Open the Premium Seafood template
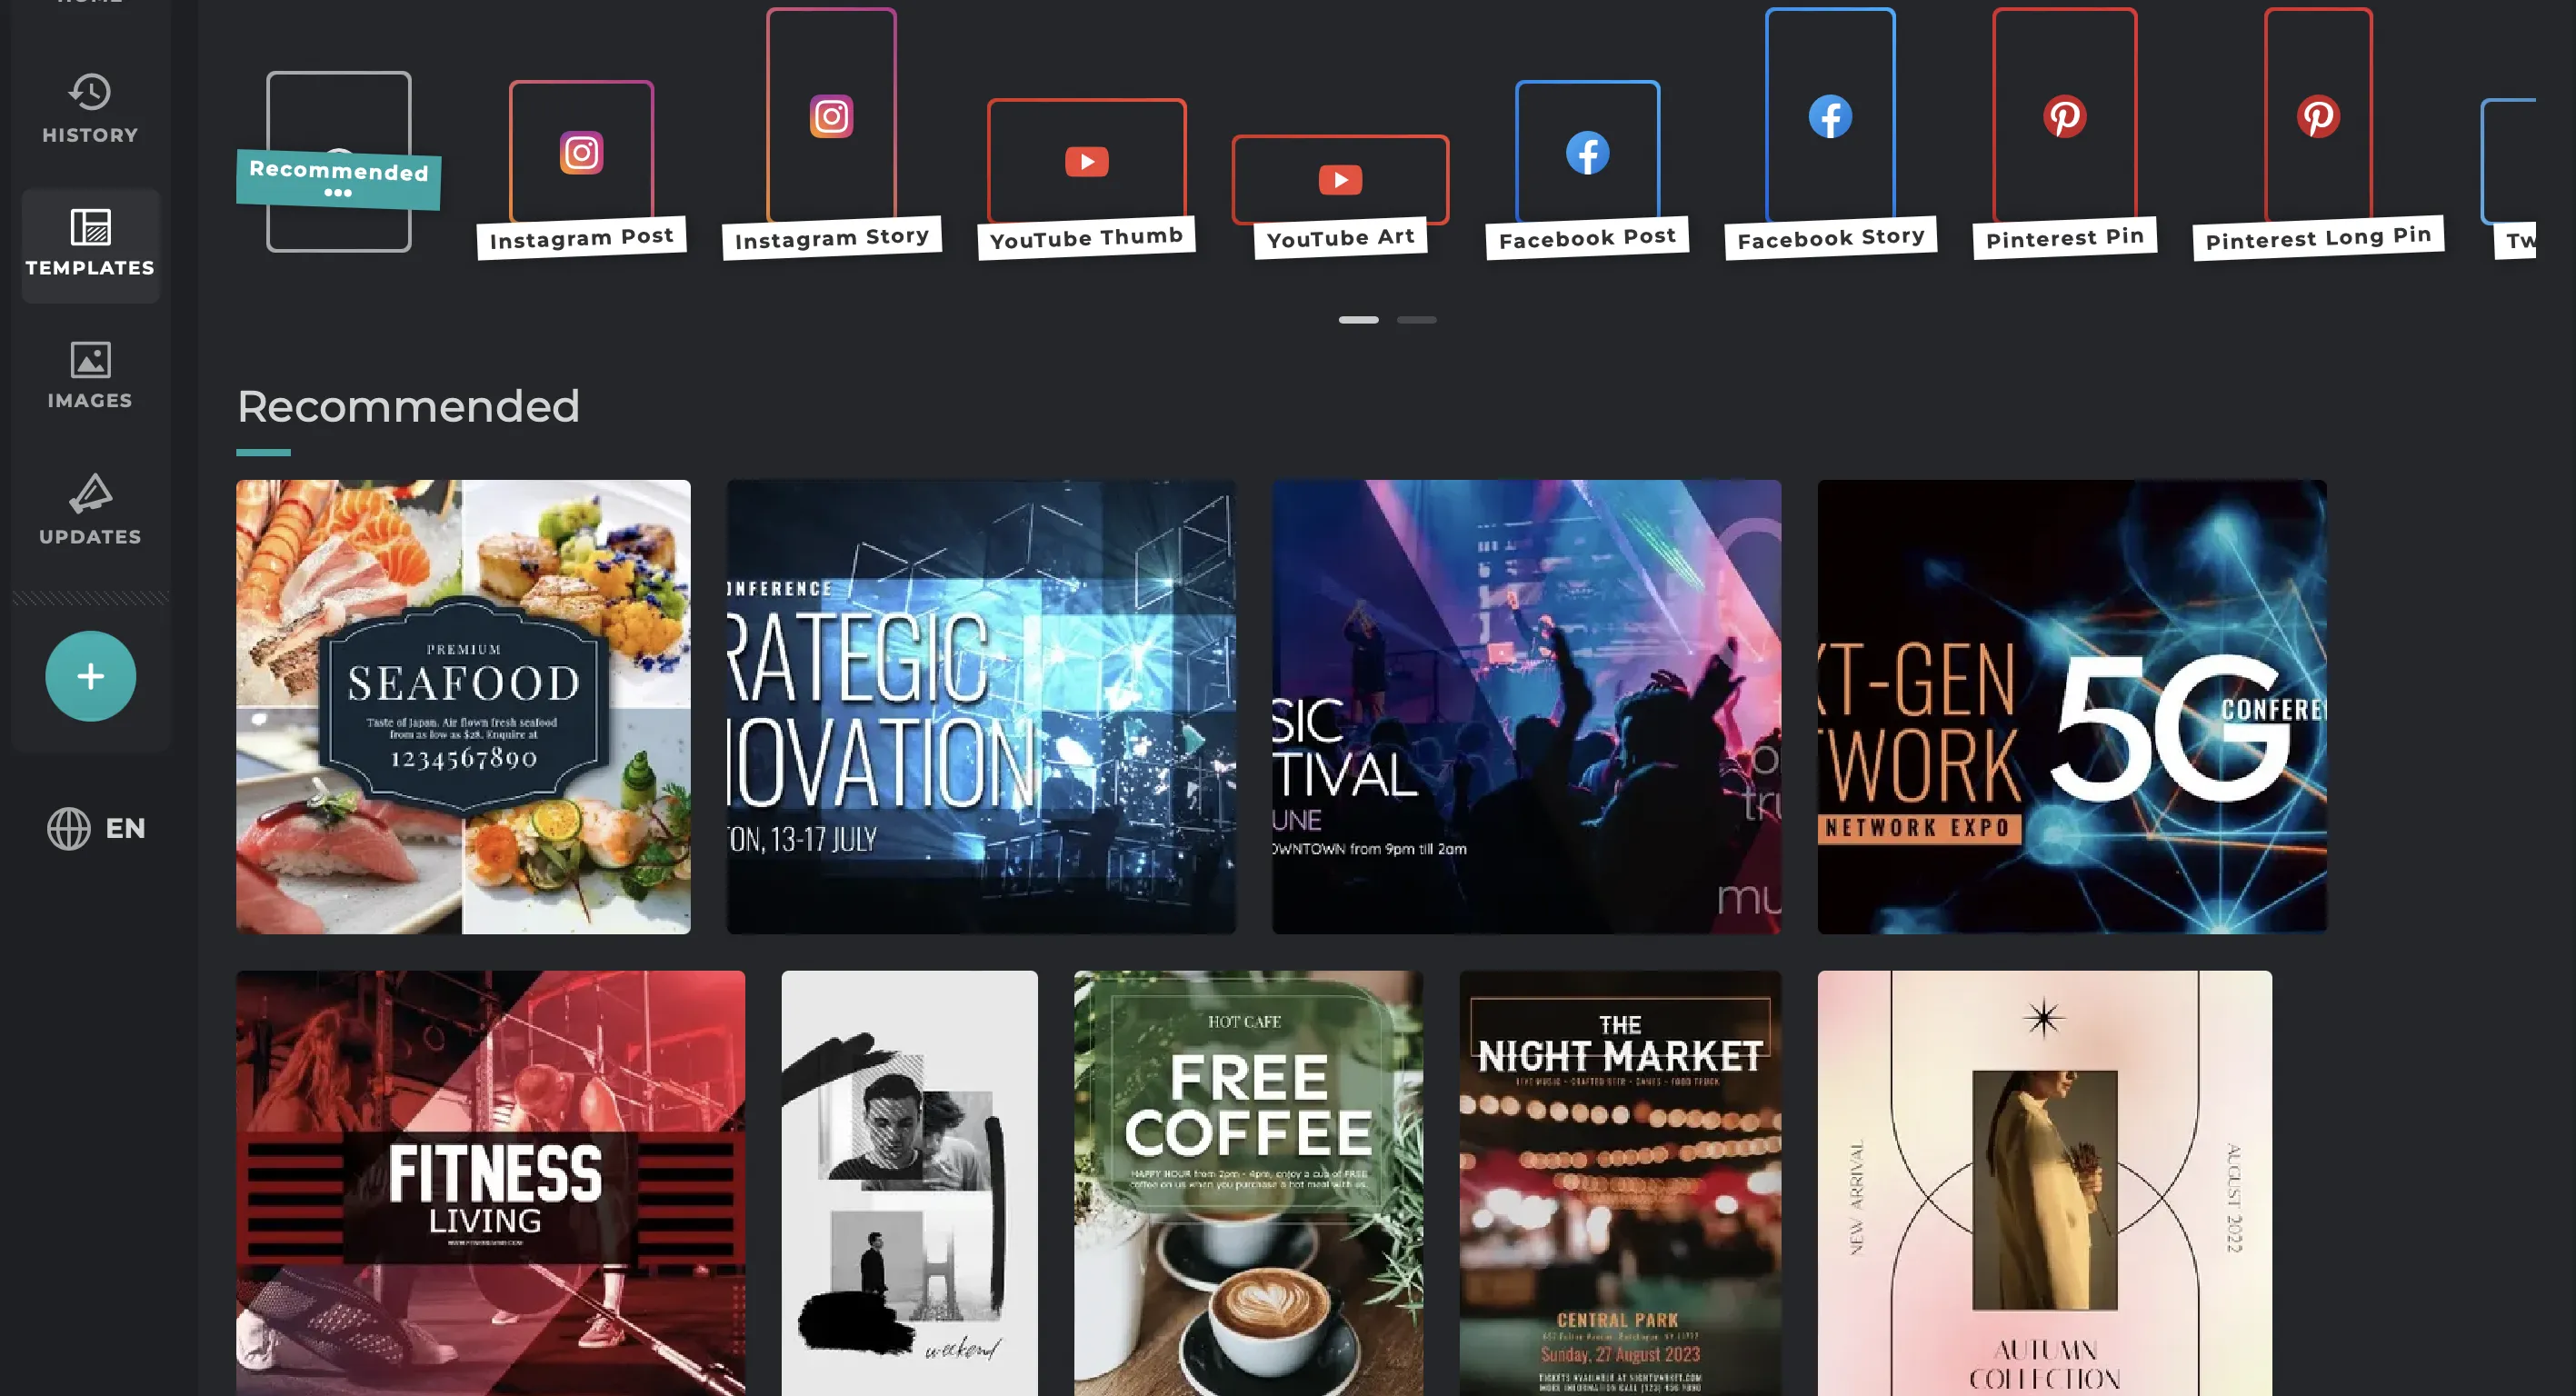This screenshot has width=2576, height=1396. (463, 706)
